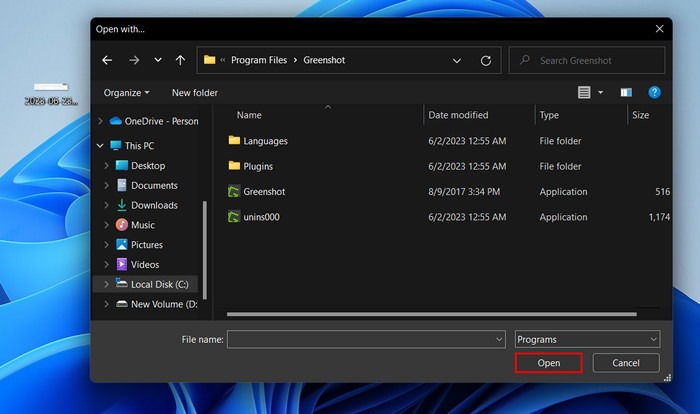This screenshot has height=414, width=700.
Task: Refresh the Greenshot folder listing
Action: click(x=486, y=61)
